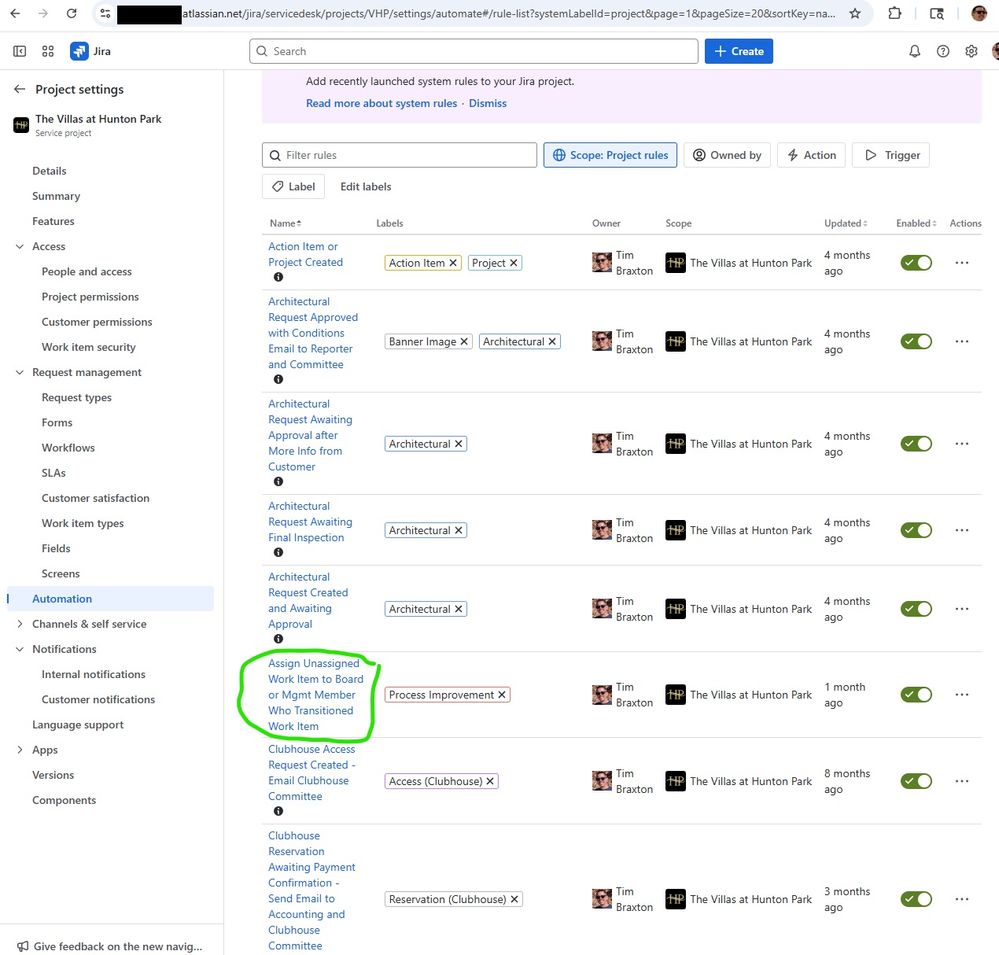This screenshot has height=955, width=999.
Task: Open SLAs settings
Action: click(54, 473)
